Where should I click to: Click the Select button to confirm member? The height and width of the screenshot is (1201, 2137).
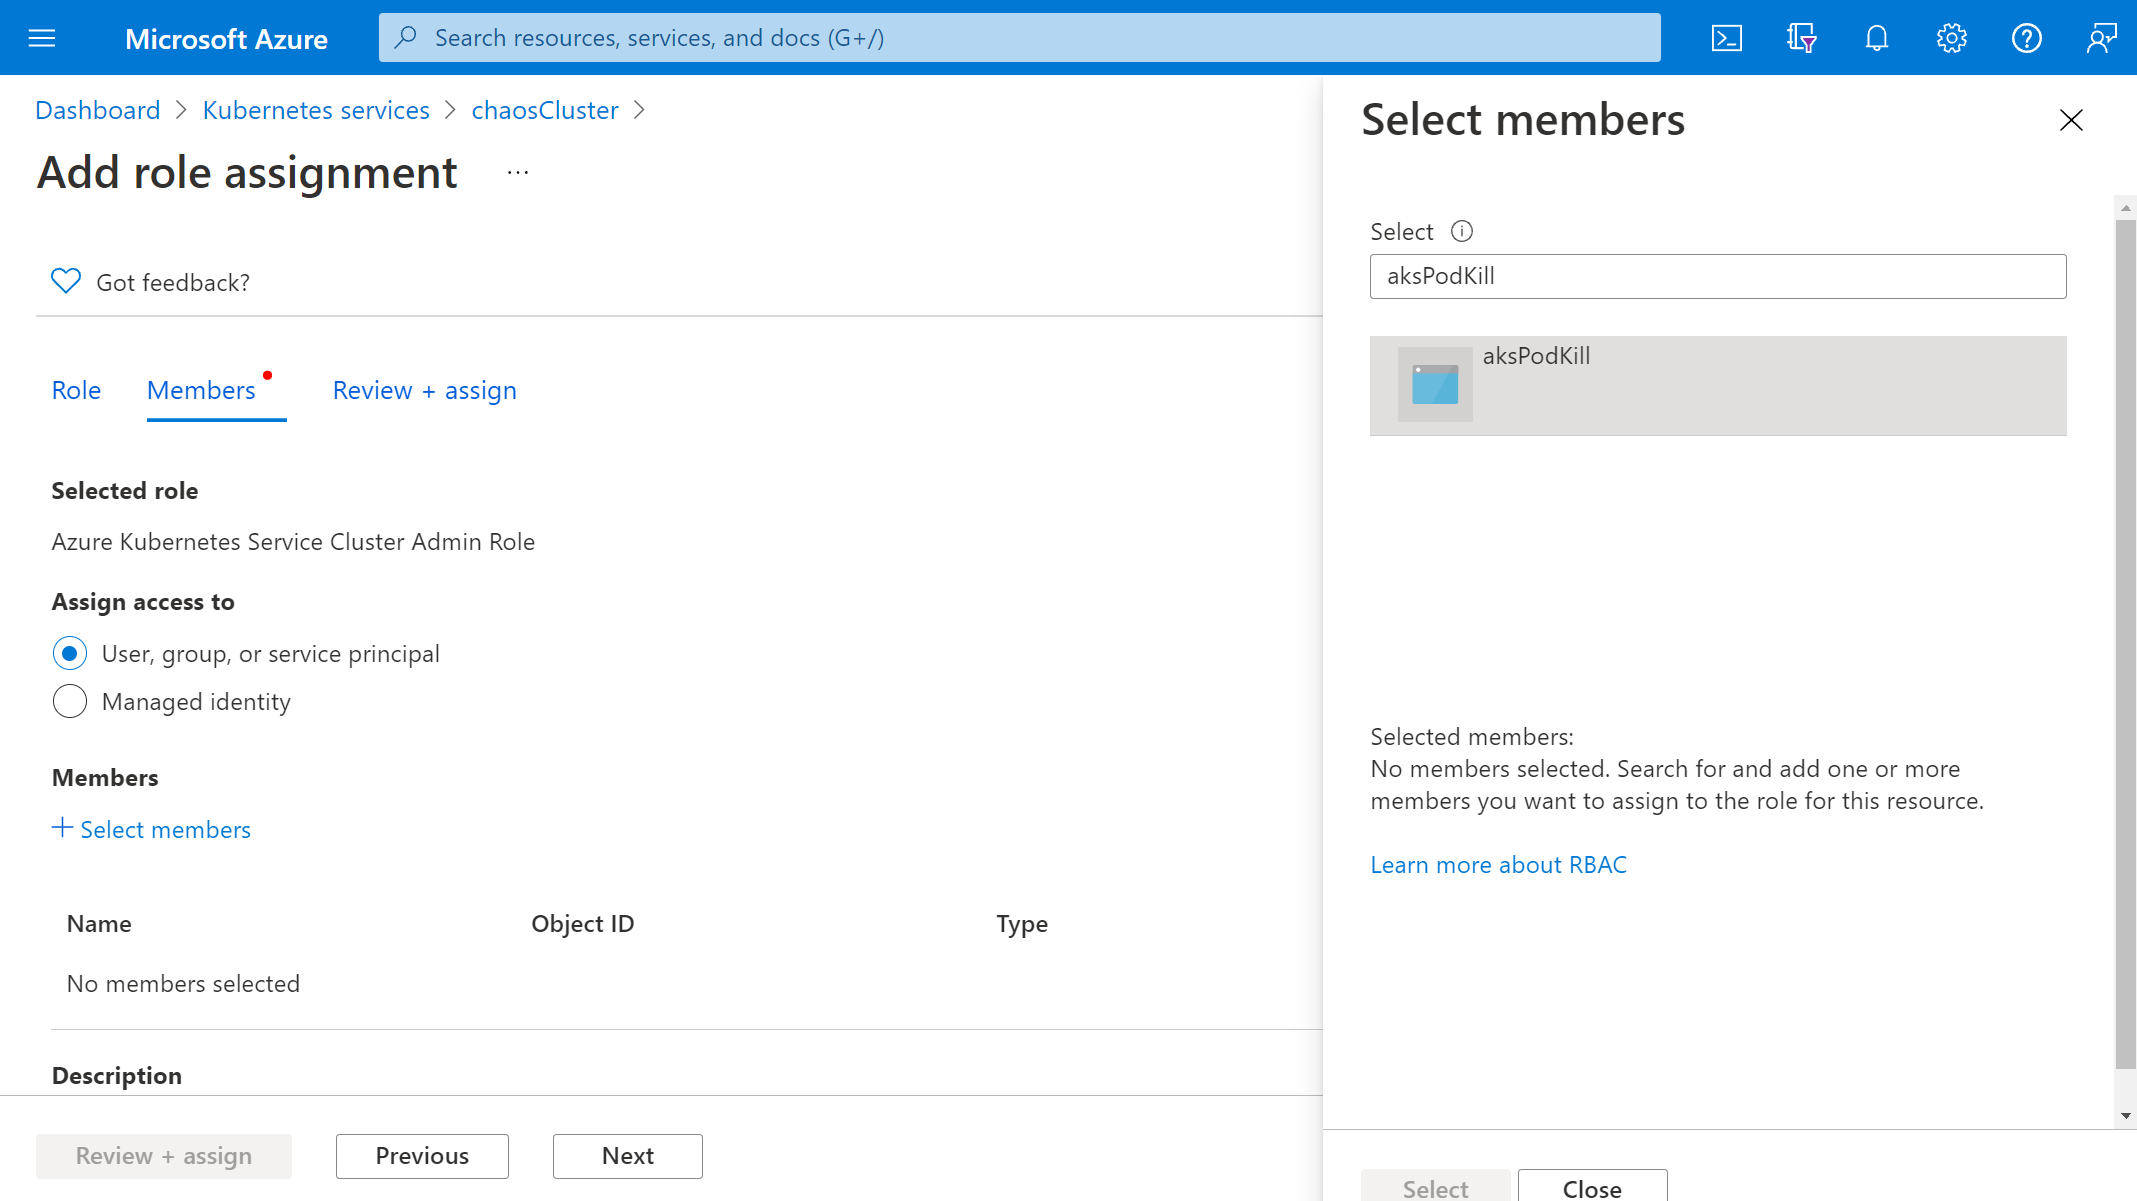tap(1434, 1189)
